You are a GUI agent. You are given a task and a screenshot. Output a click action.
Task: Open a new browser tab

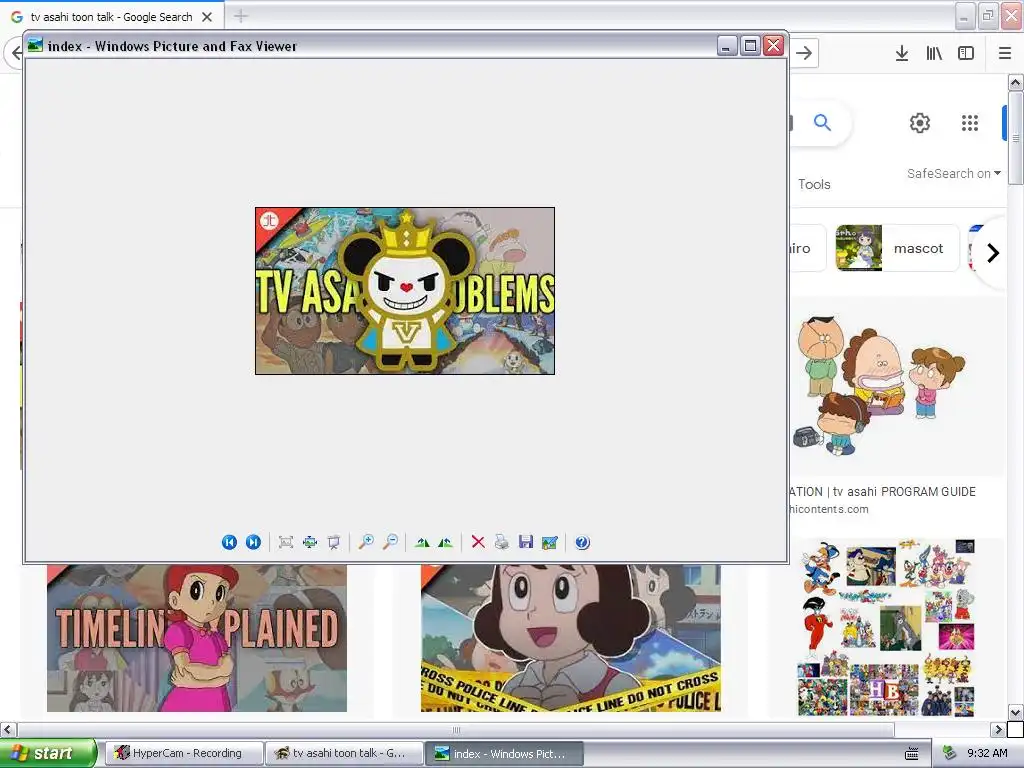click(240, 16)
